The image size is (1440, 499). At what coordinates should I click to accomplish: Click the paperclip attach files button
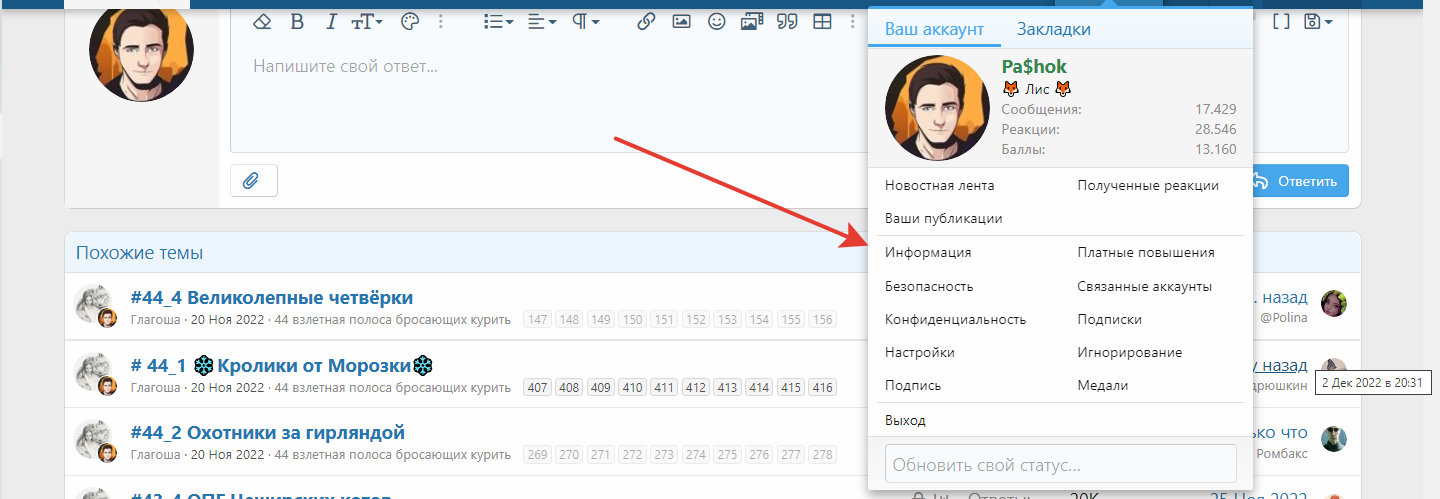254,181
